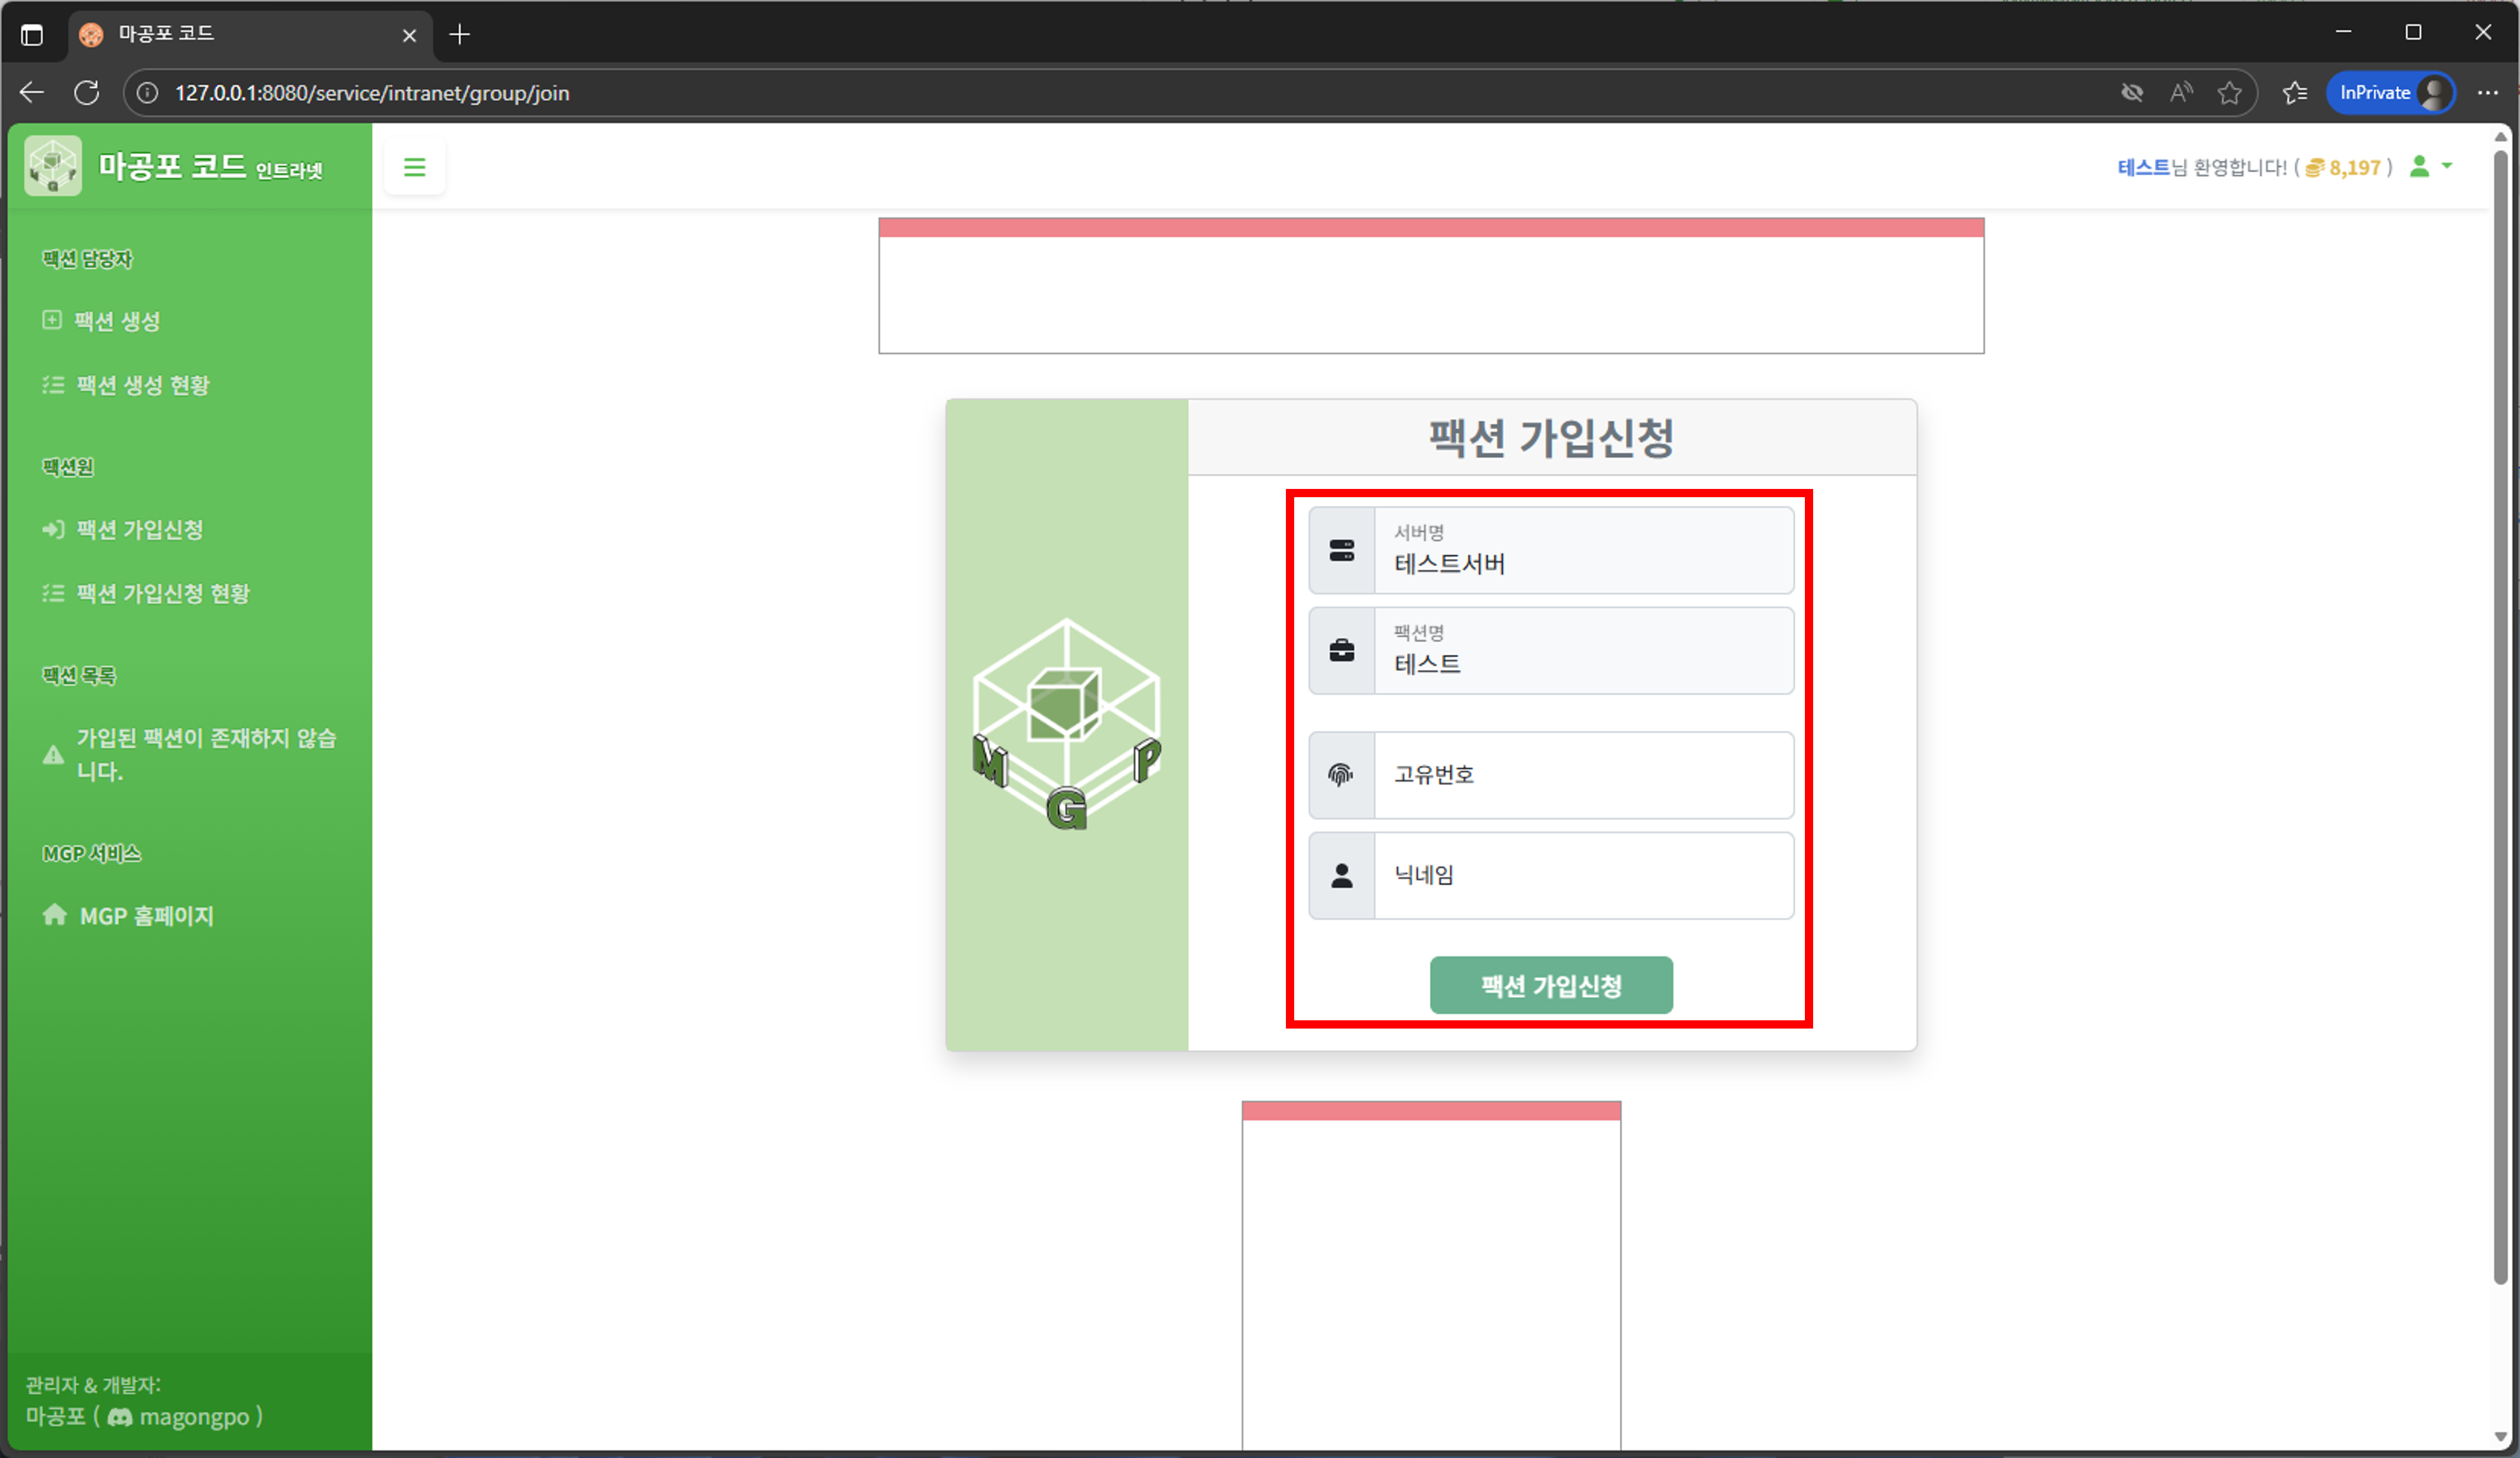Viewport: 2520px width, 1458px height.
Task: Click the fingerprint icon beside 고유번호 field
Action: 1341,774
